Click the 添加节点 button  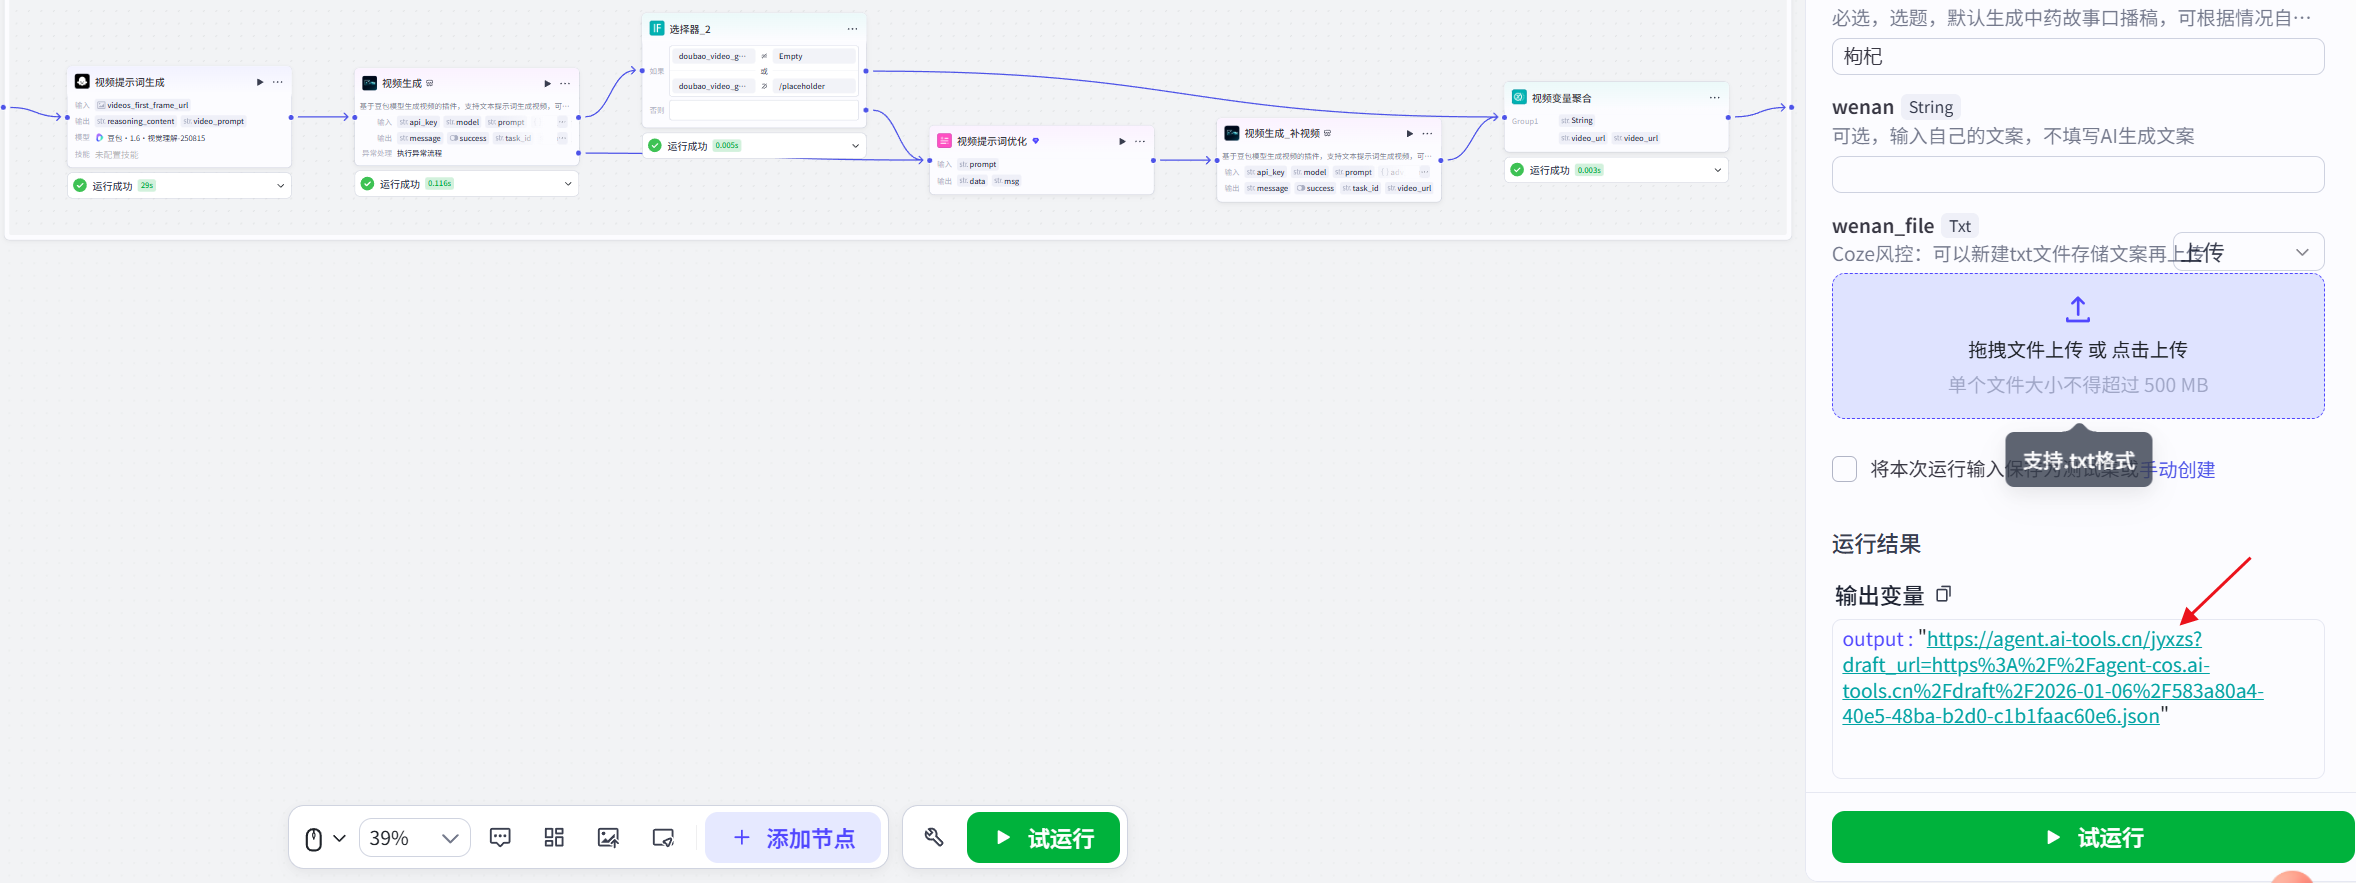coord(794,838)
